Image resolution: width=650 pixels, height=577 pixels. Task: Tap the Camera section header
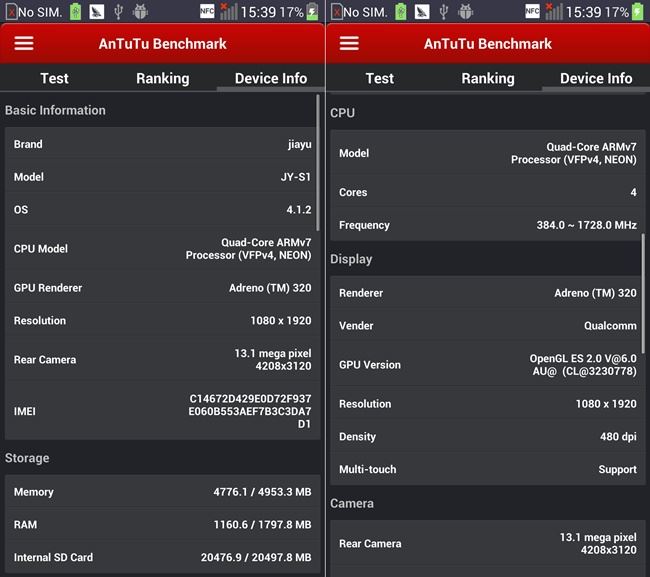click(x=352, y=504)
